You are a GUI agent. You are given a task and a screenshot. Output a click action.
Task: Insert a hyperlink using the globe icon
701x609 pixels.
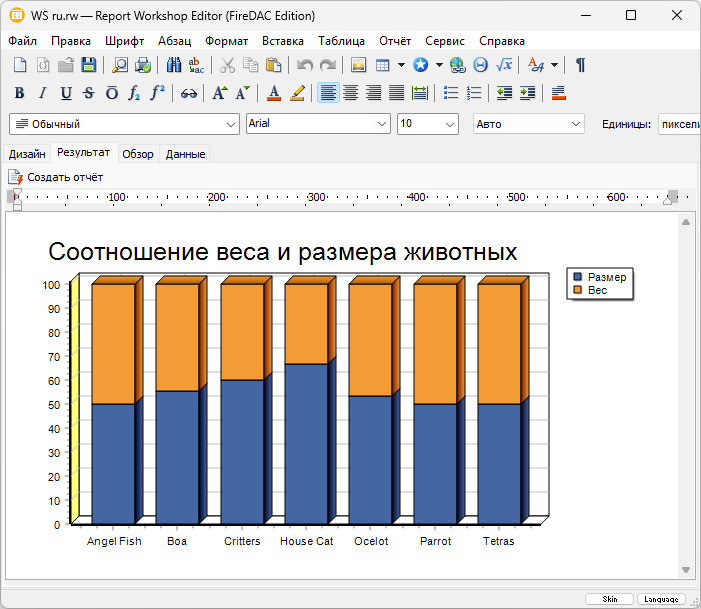tap(457, 65)
